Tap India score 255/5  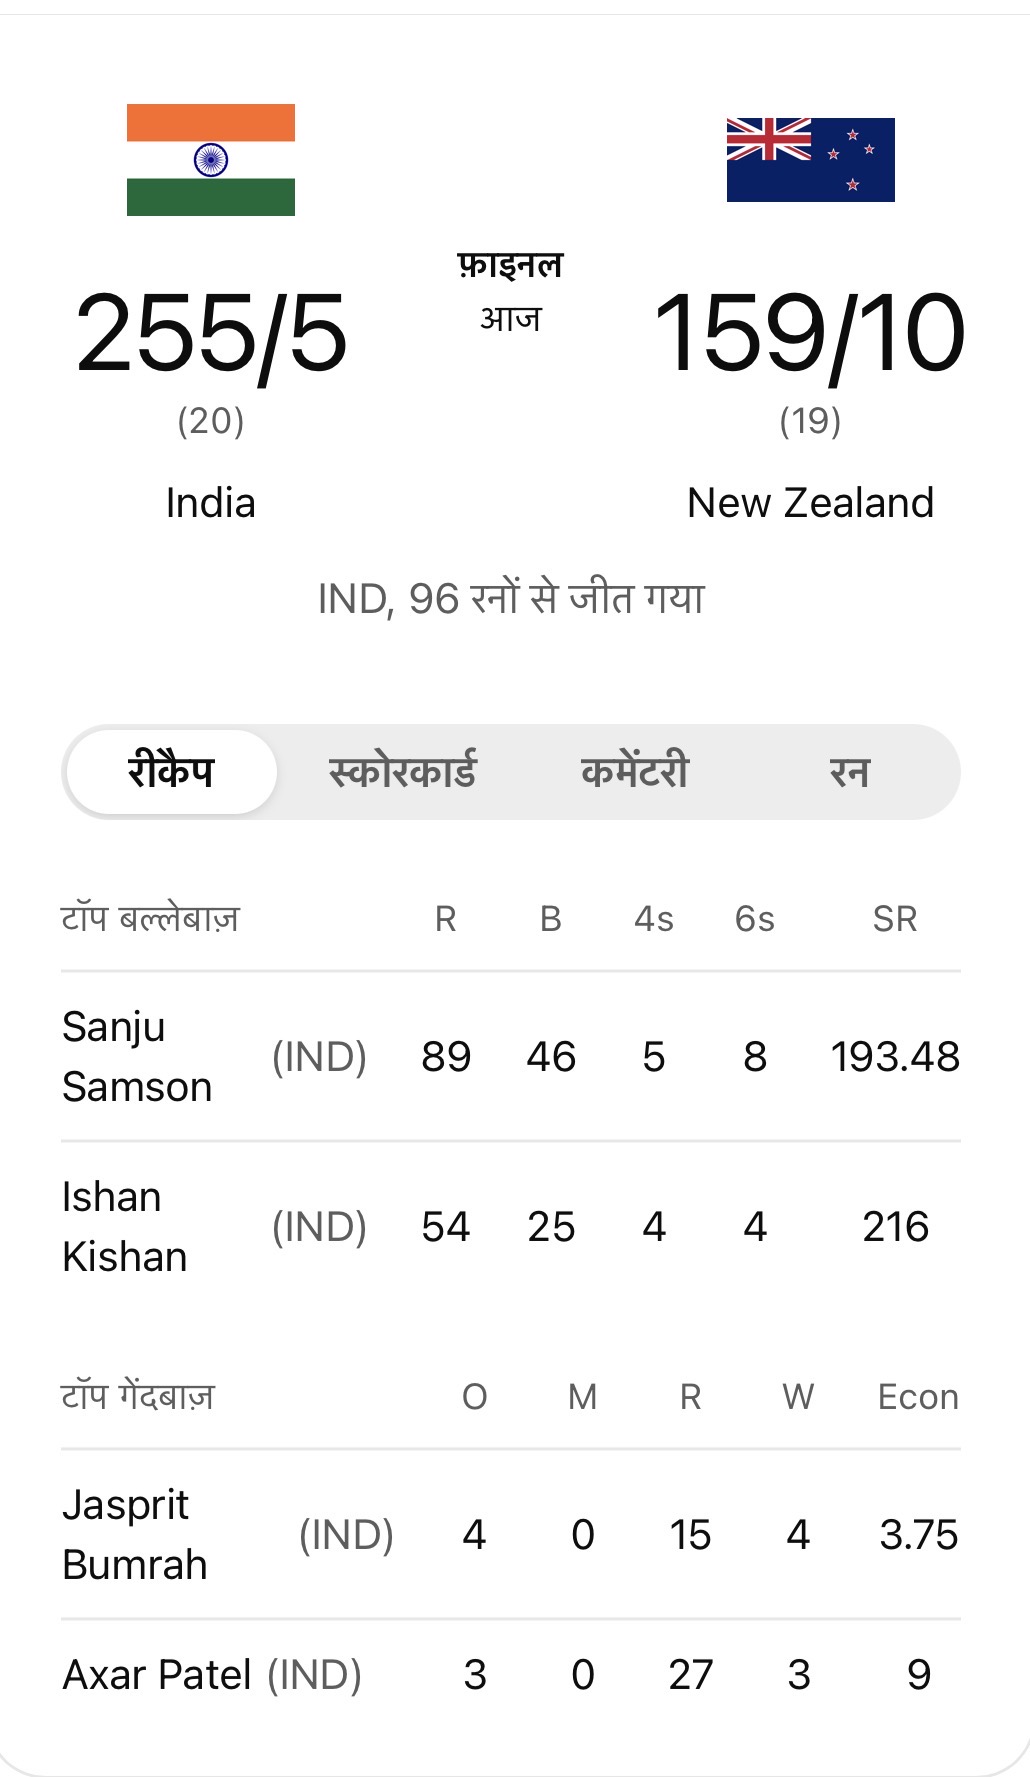point(211,334)
